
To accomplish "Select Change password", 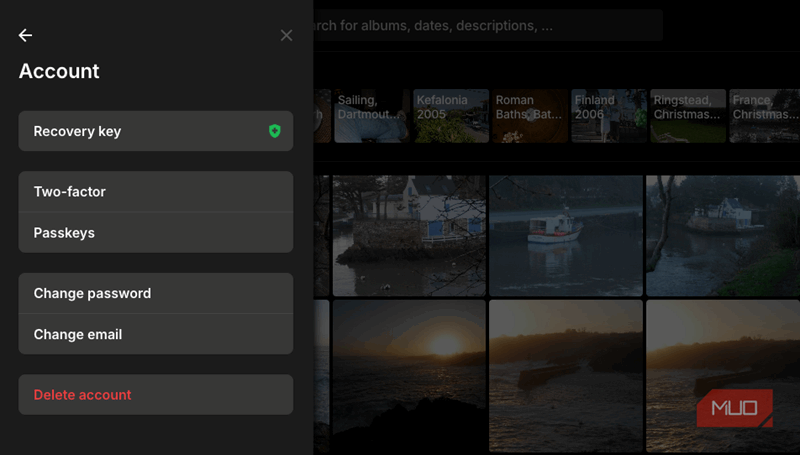I will pyautogui.click(x=155, y=294).
